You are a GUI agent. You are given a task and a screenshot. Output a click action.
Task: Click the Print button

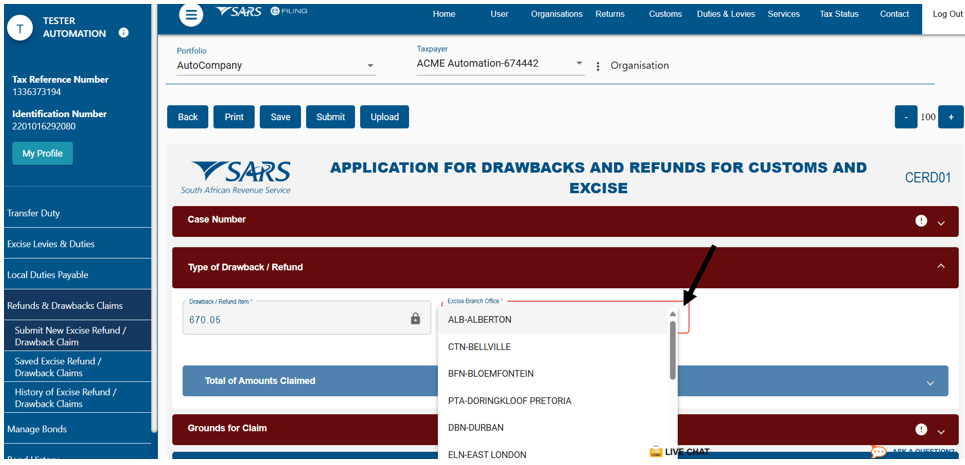tap(234, 117)
